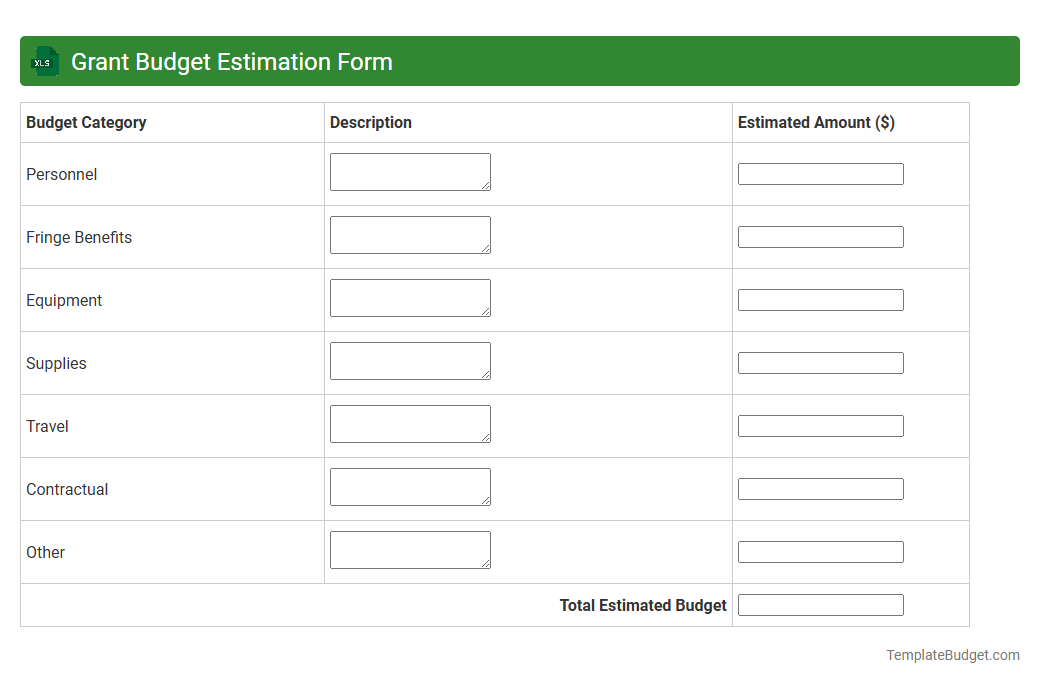1040x684 pixels.
Task: Open the TemplateBudget.com link
Action: point(952,655)
